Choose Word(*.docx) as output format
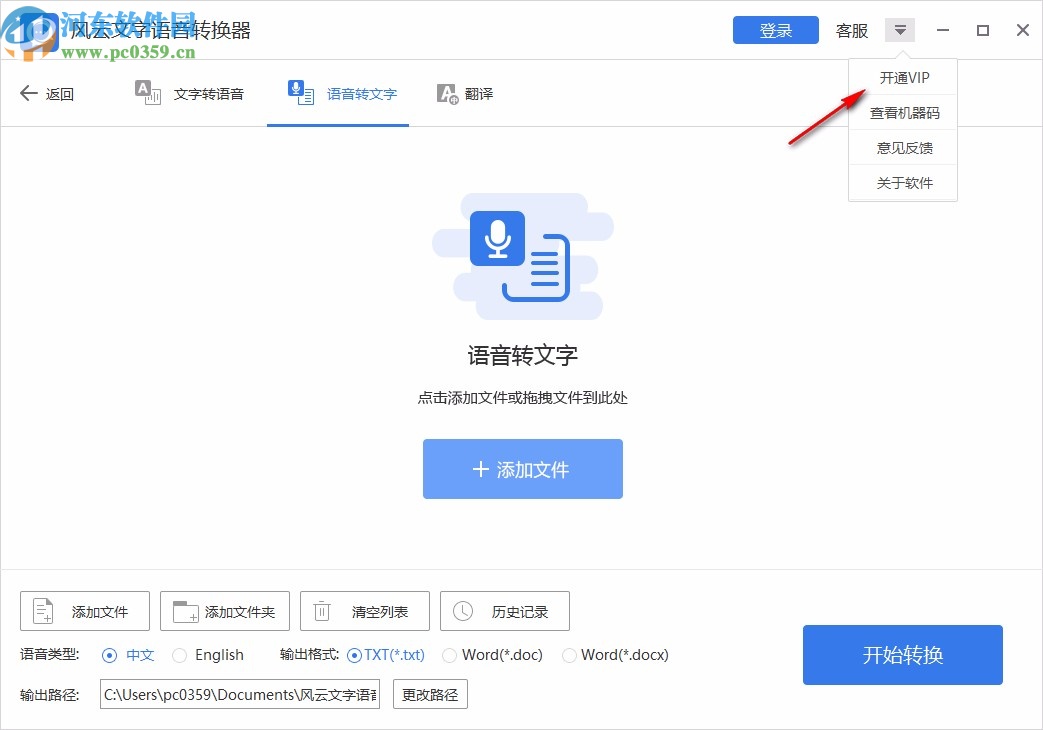The image size is (1043, 730). 569,655
